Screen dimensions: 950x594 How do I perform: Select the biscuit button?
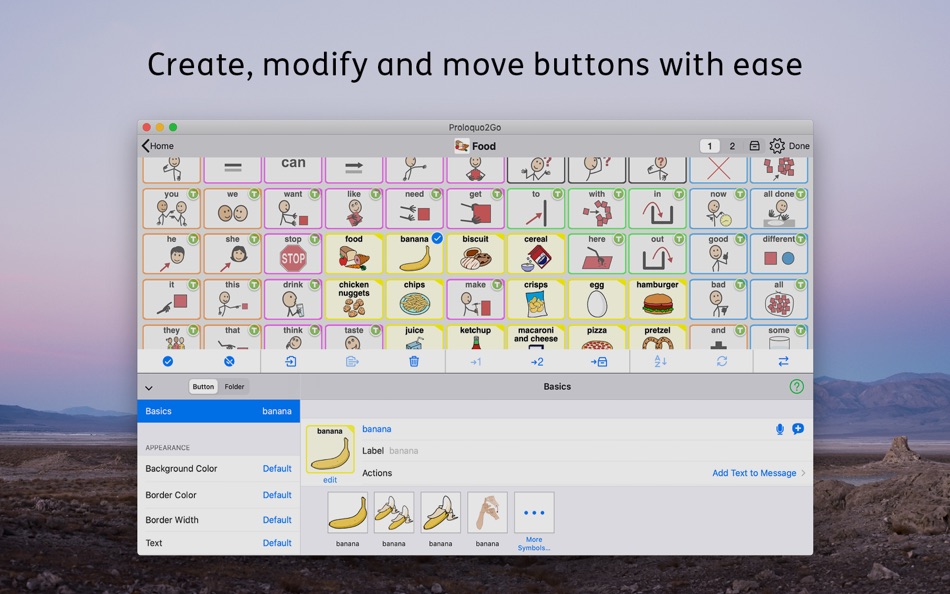pyautogui.click(x=476, y=253)
